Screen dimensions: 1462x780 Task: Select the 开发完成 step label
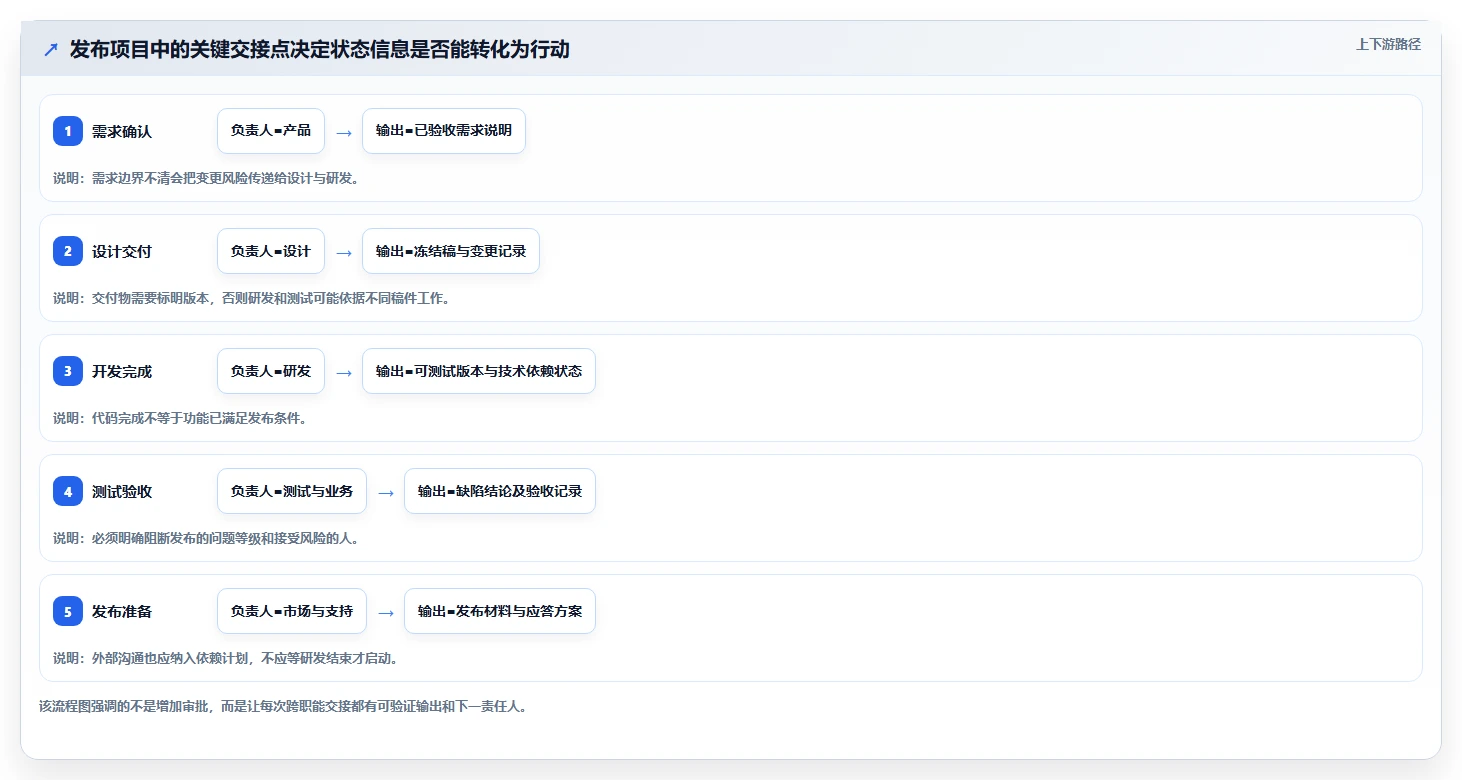coord(122,371)
